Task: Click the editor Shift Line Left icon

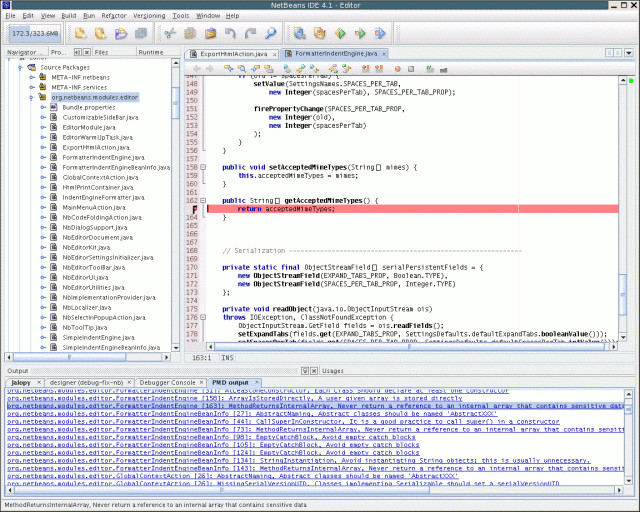Action: point(365,69)
